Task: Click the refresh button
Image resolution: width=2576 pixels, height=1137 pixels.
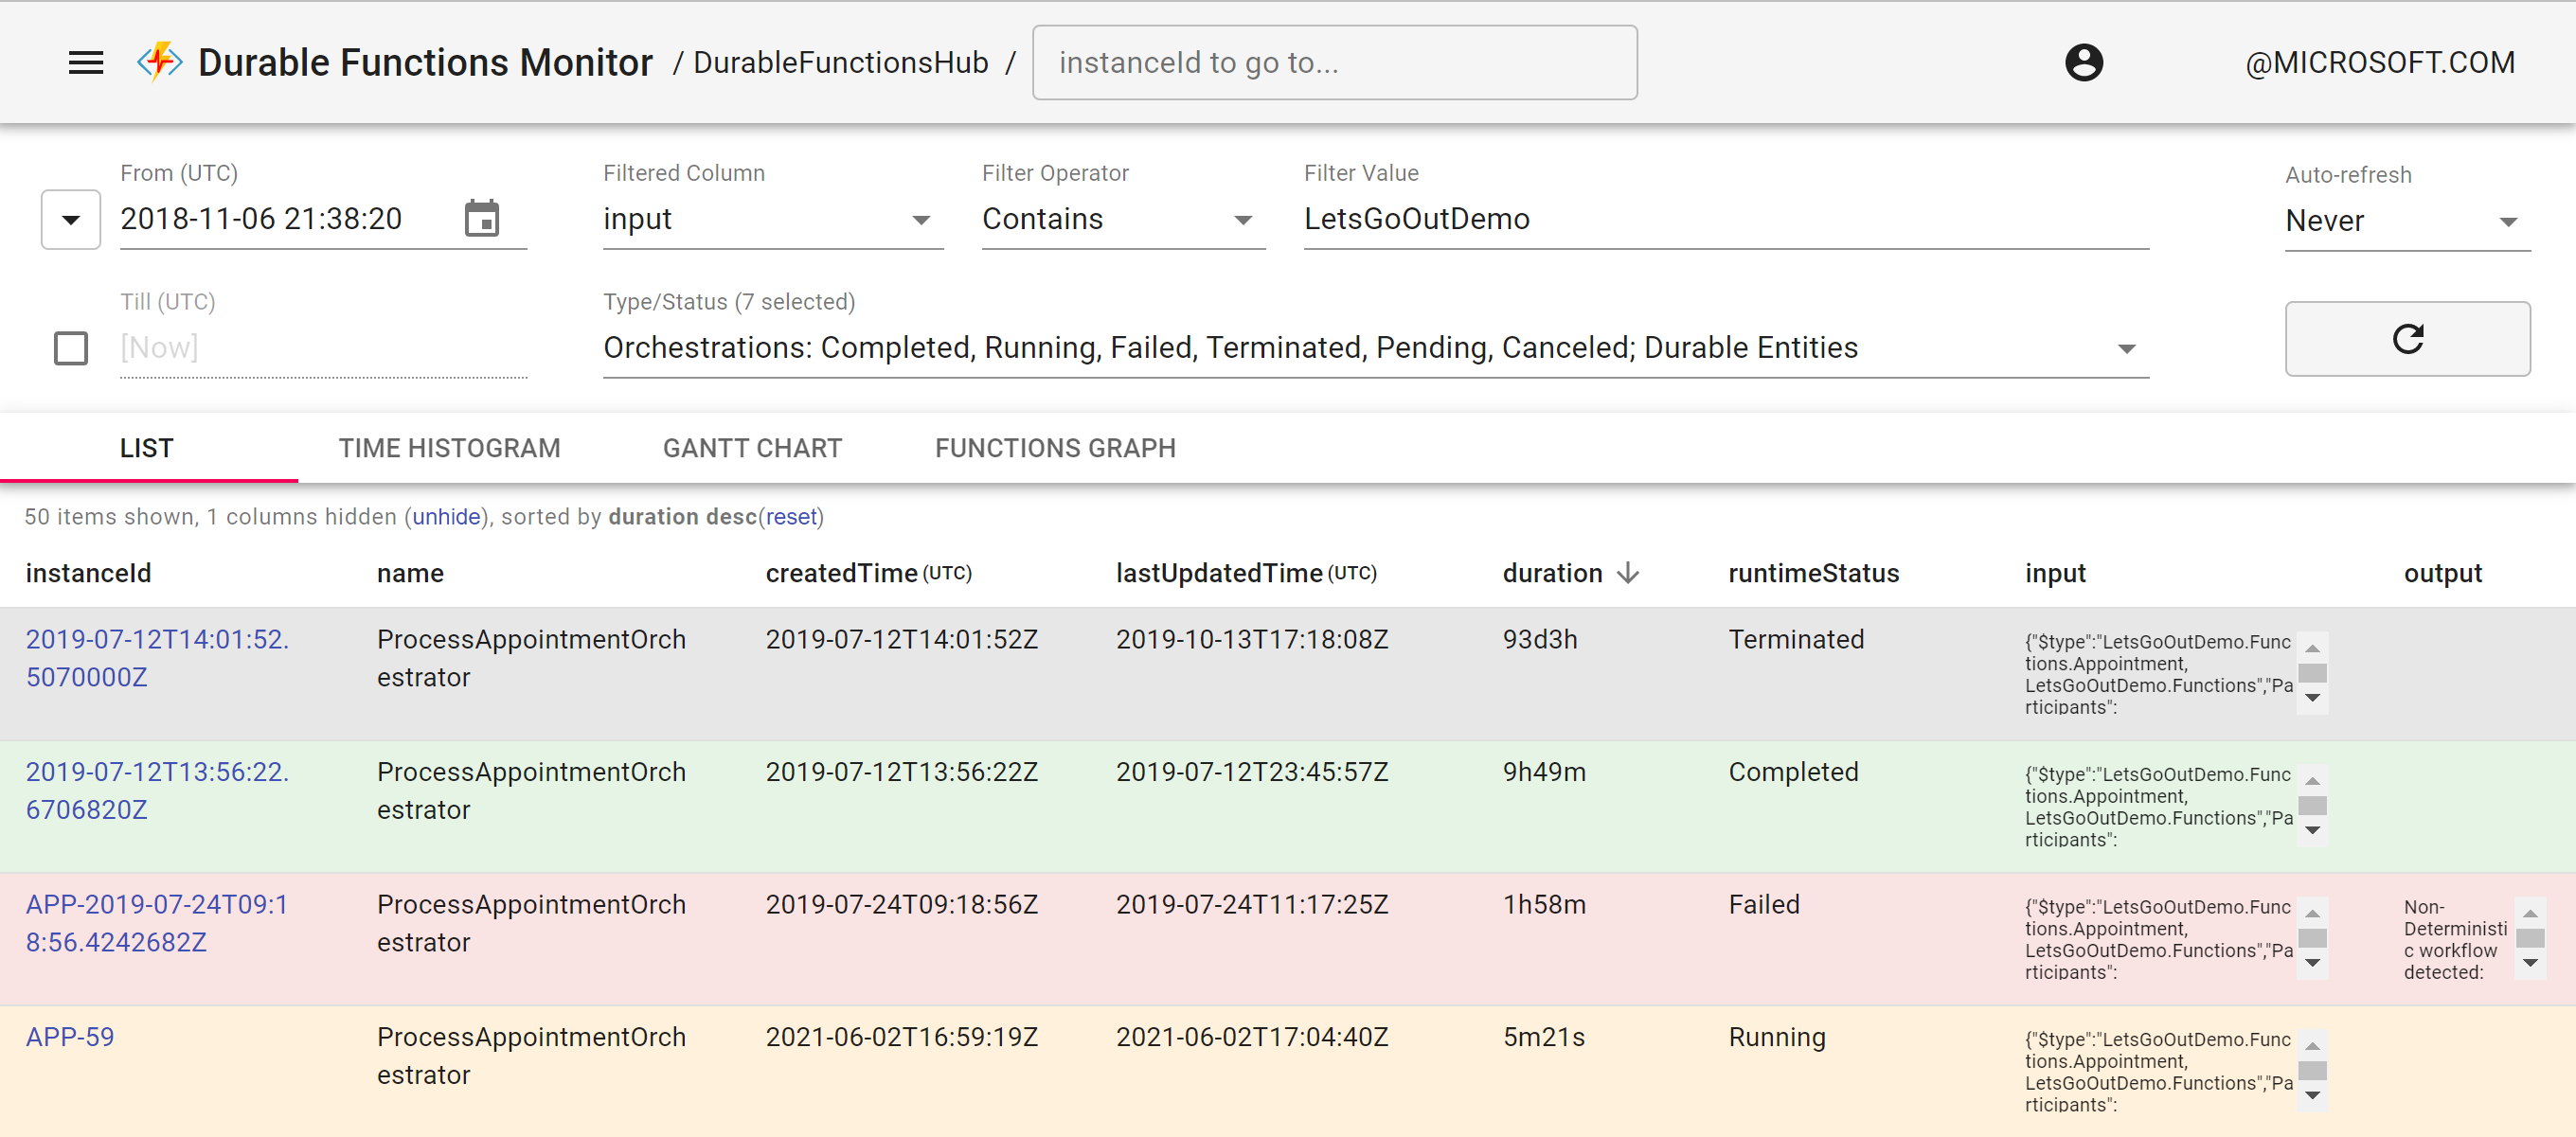Action: point(2406,339)
